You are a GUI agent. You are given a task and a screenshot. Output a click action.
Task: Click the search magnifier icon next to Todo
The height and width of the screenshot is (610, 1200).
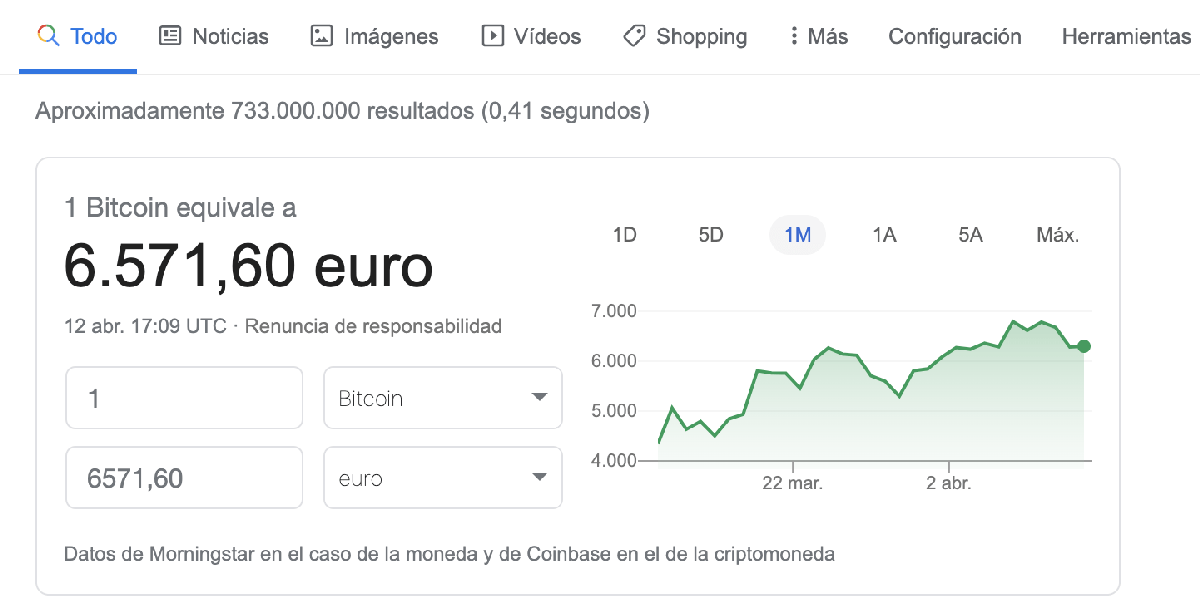point(47,35)
